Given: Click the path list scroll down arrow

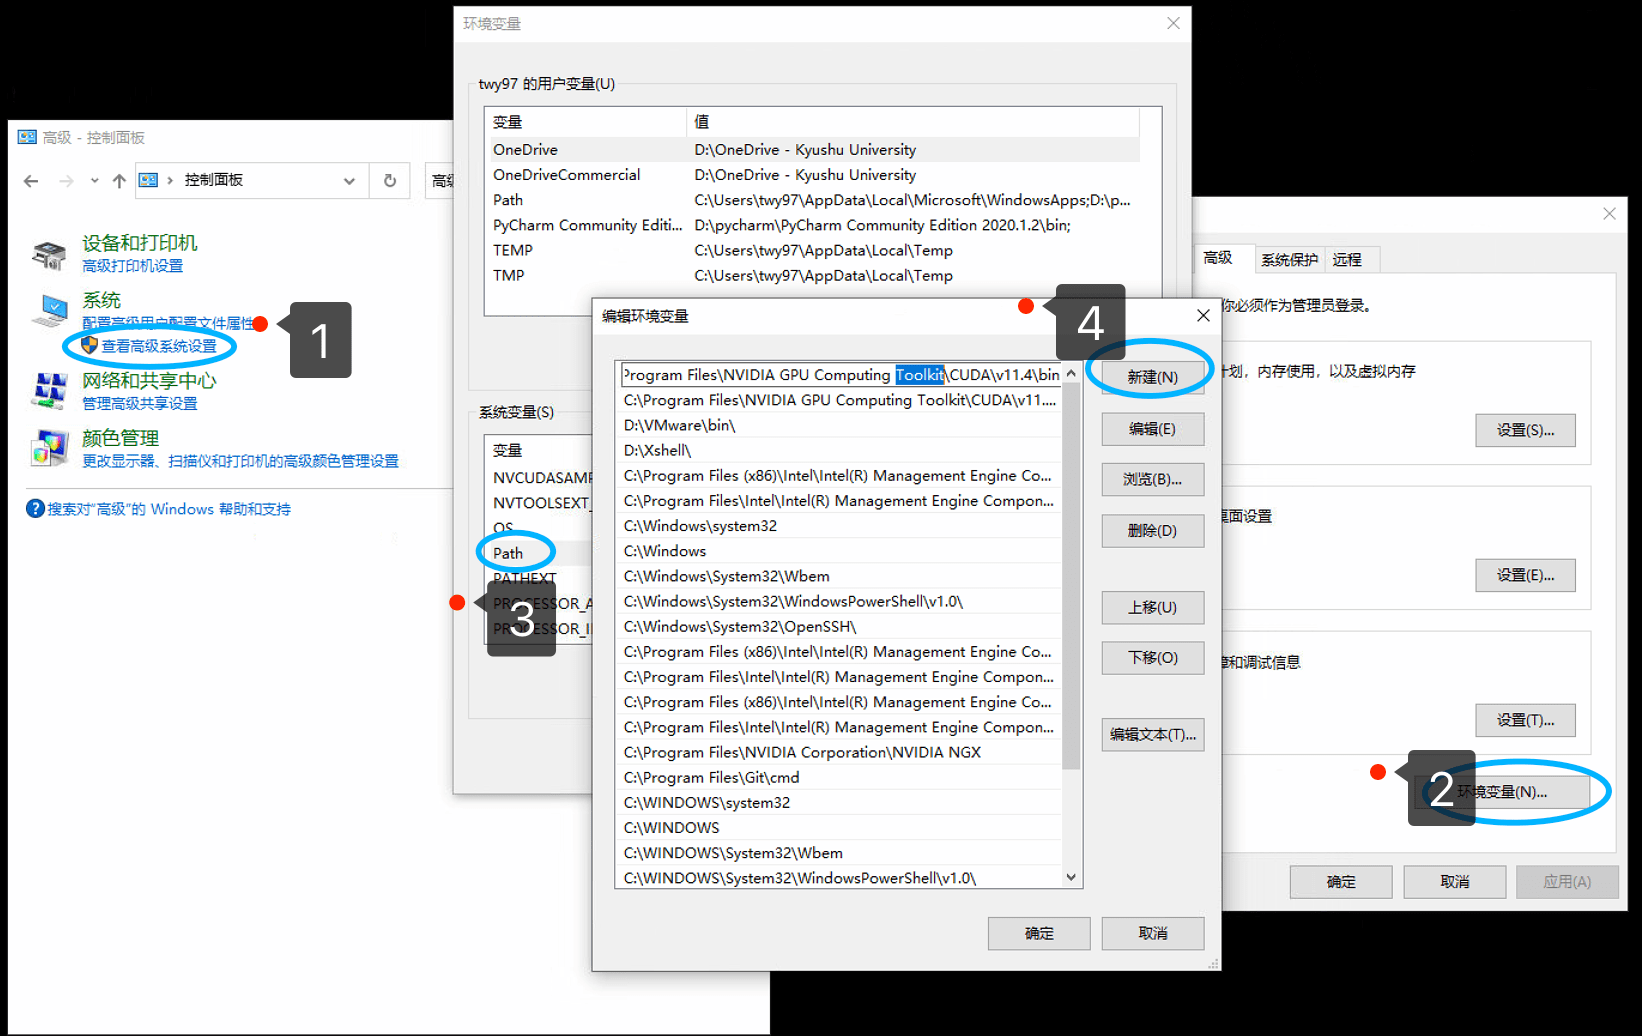Looking at the screenshot, I should pos(1071,877).
